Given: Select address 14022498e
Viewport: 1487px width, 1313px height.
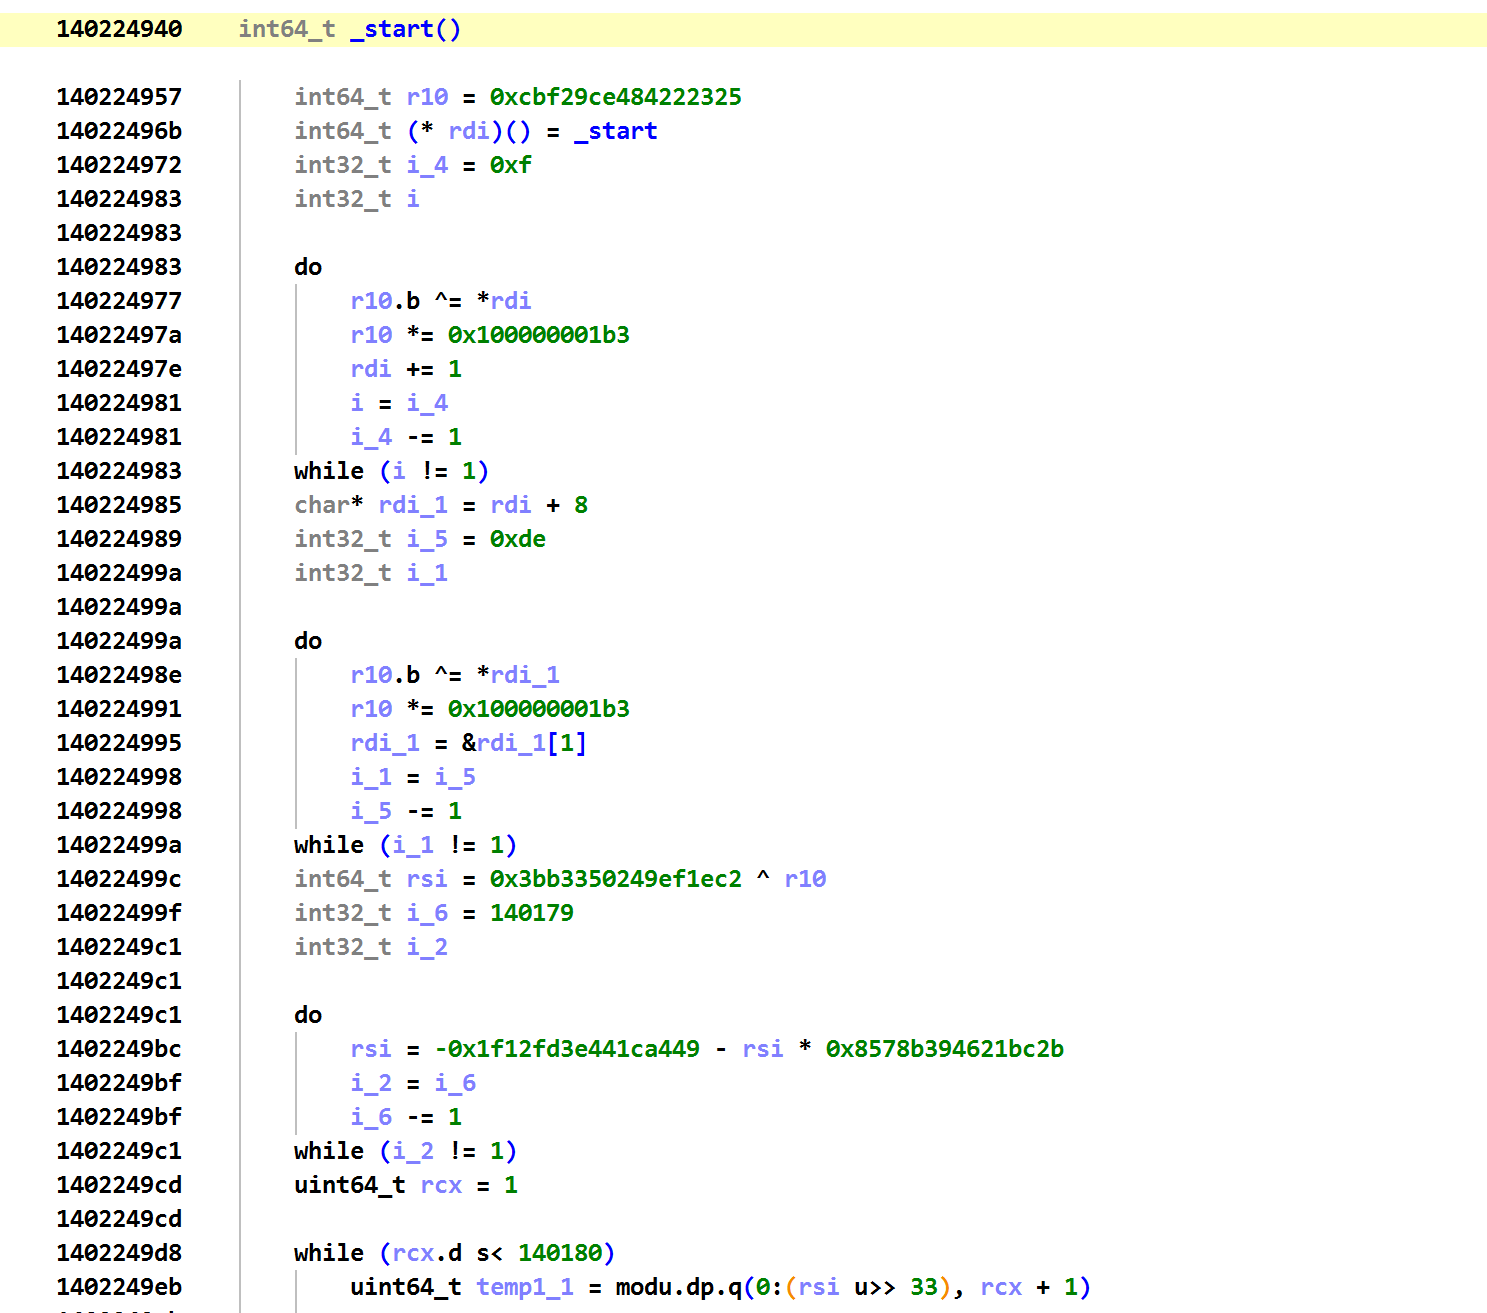Looking at the screenshot, I should [x=119, y=675].
